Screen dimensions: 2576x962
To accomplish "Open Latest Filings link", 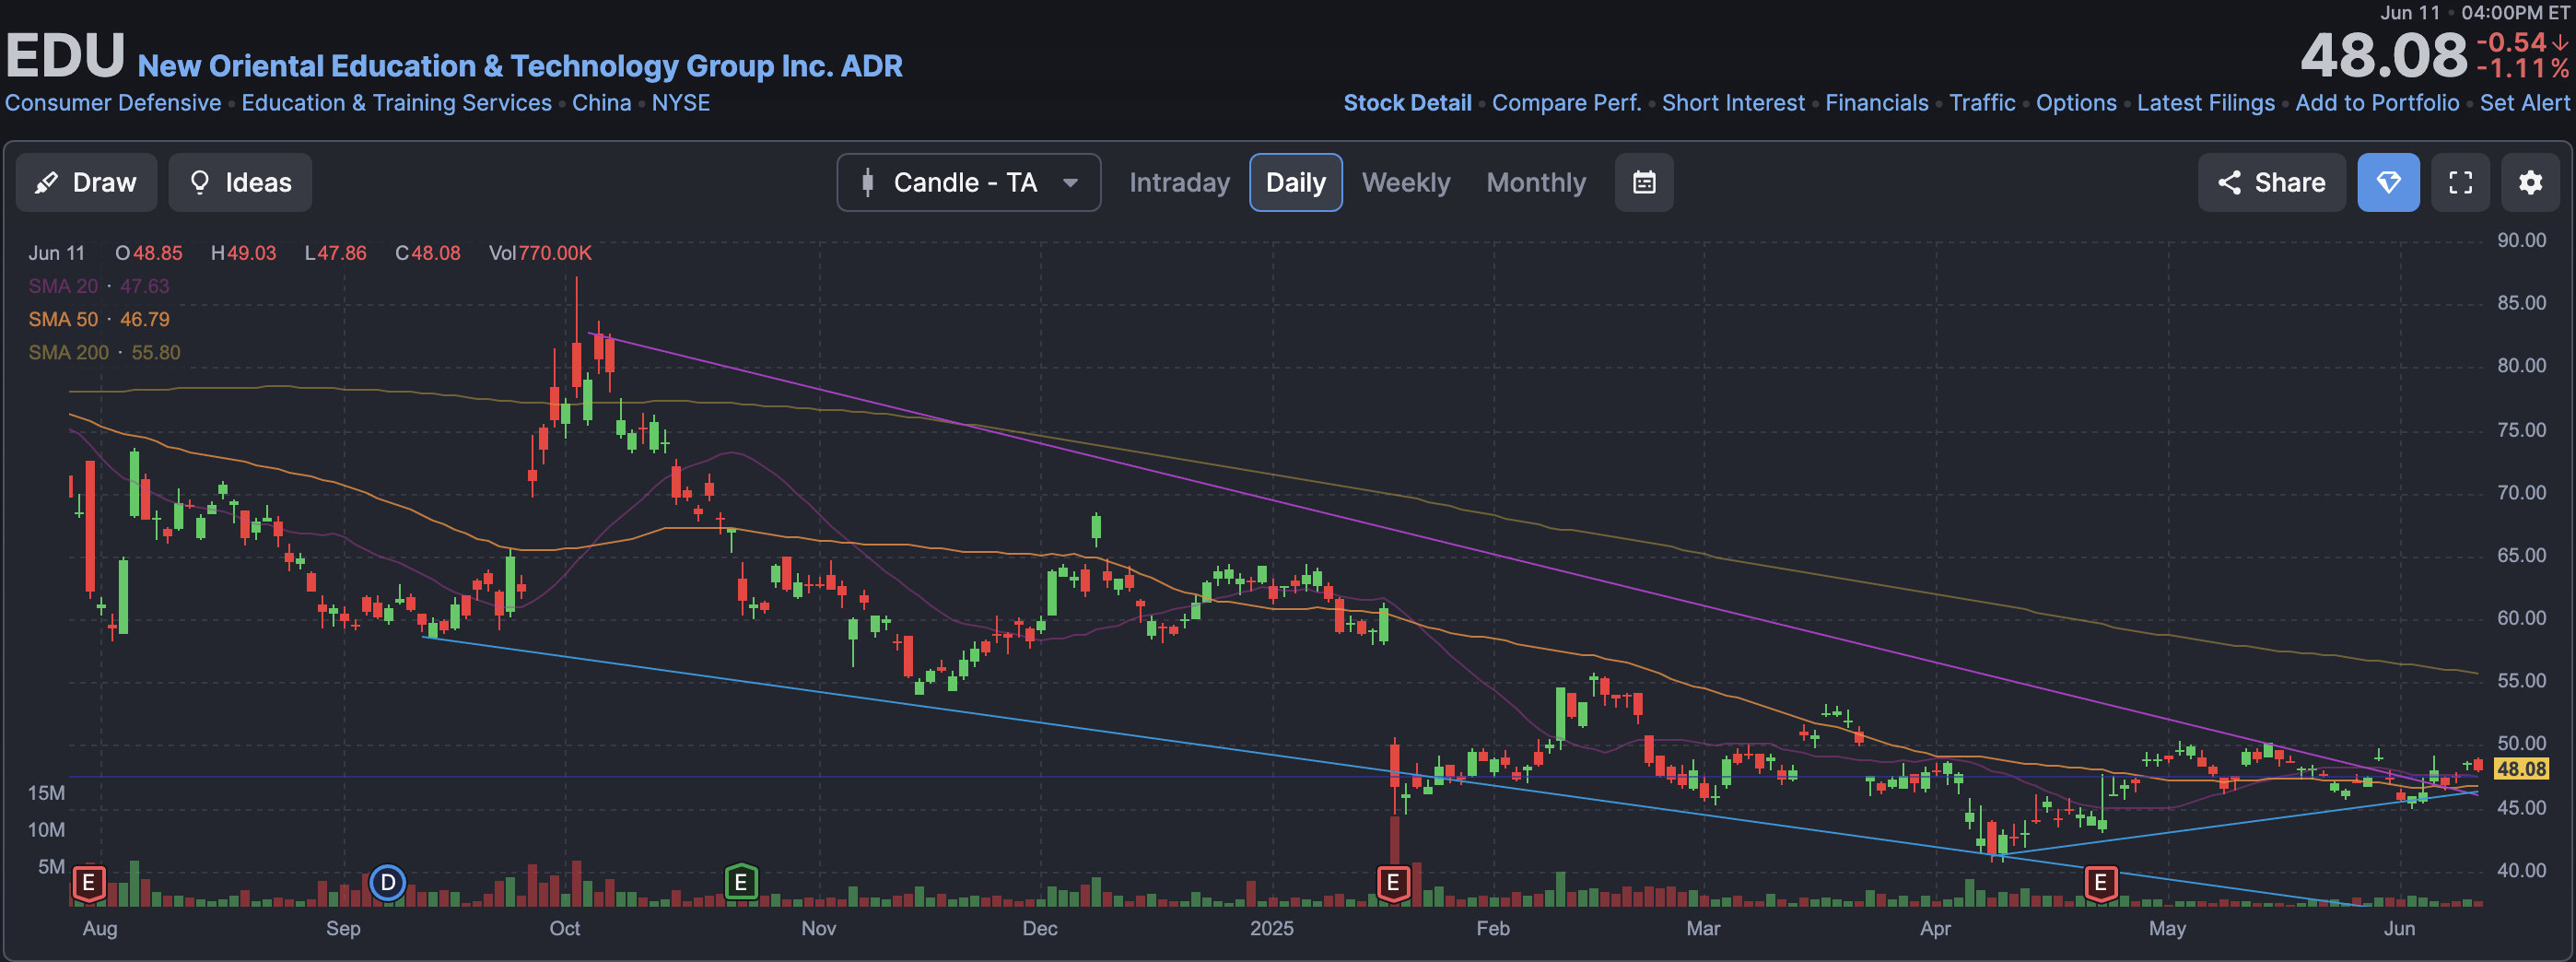I will click(2205, 103).
